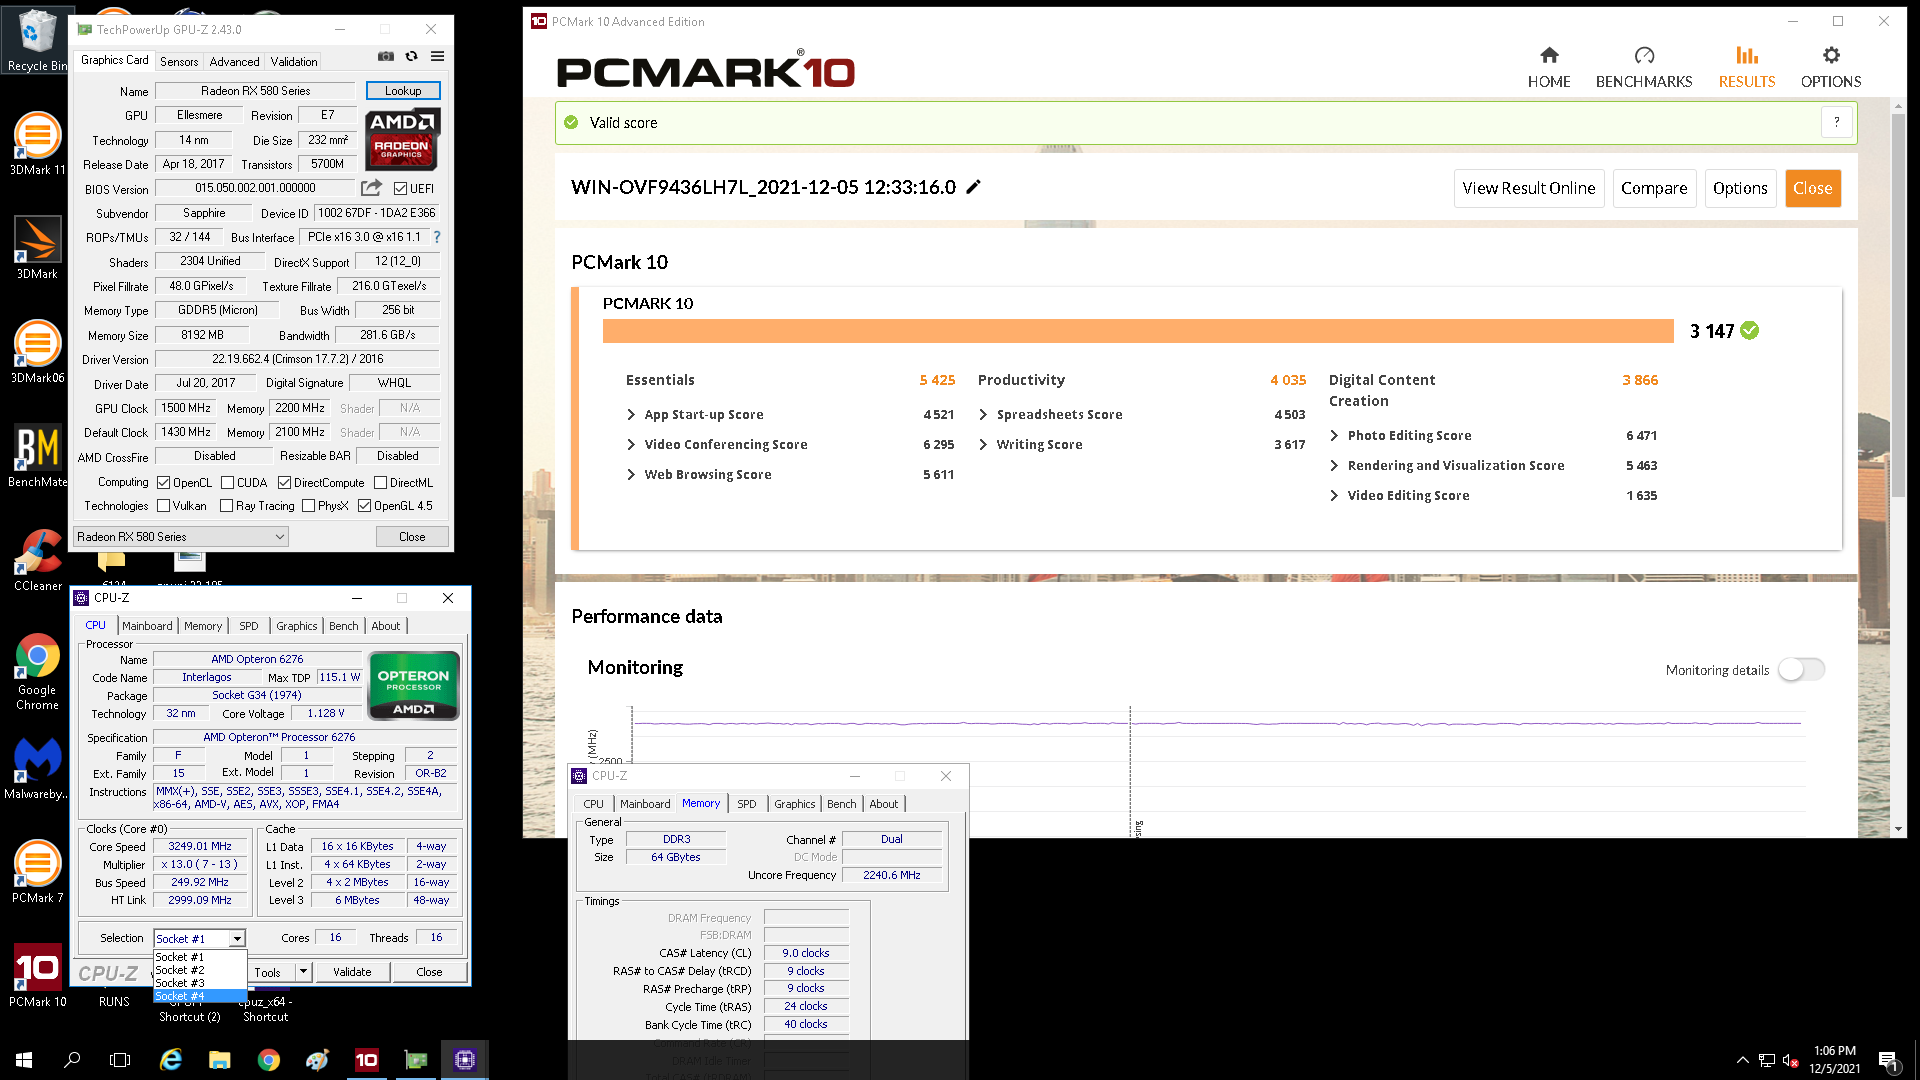
Task: Click the PCMark 10 orange score bar
Action: click(x=1138, y=331)
